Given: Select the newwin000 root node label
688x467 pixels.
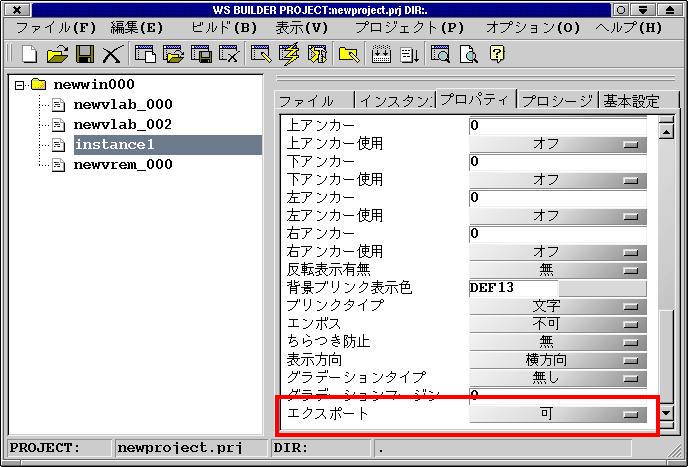Looking at the screenshot, I should tap(94, 84).
